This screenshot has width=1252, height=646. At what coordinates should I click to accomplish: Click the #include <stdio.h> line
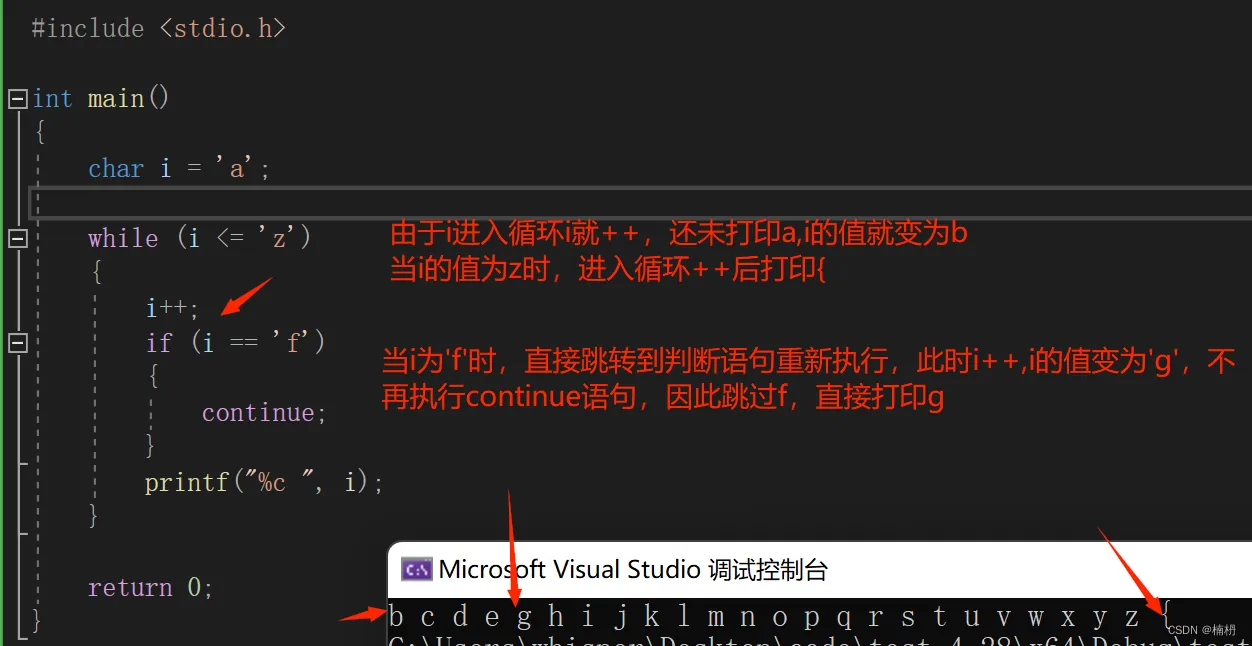pyautogui.click(x=158, y=28)
